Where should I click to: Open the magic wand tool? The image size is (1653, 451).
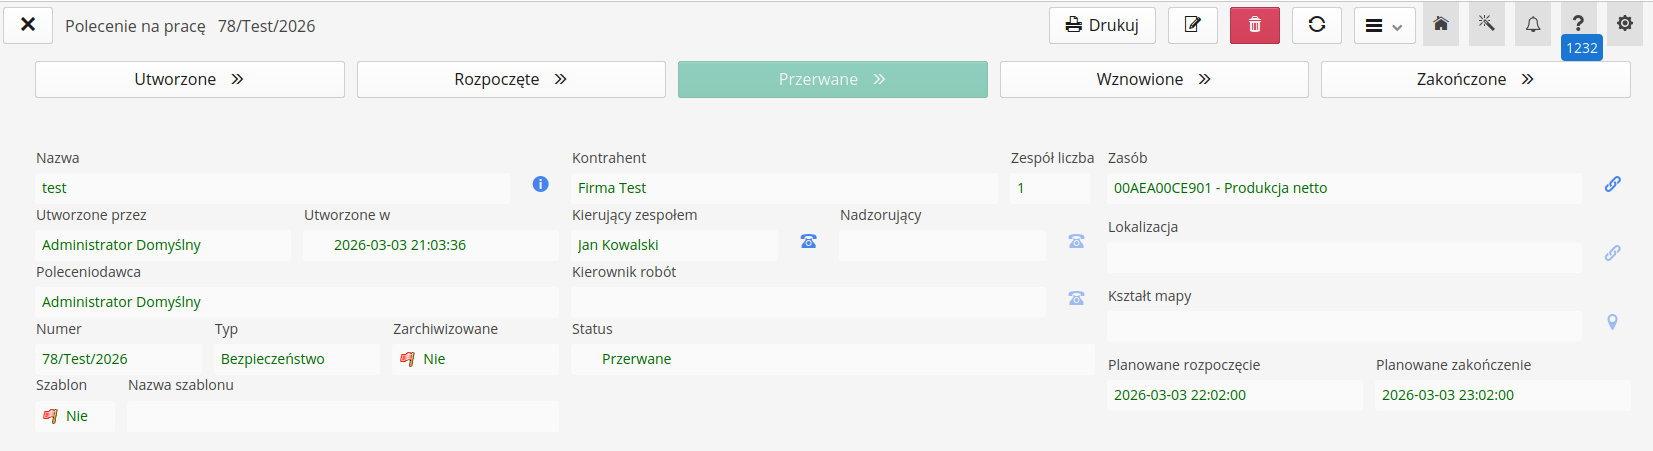click(x=1487, y=24)
